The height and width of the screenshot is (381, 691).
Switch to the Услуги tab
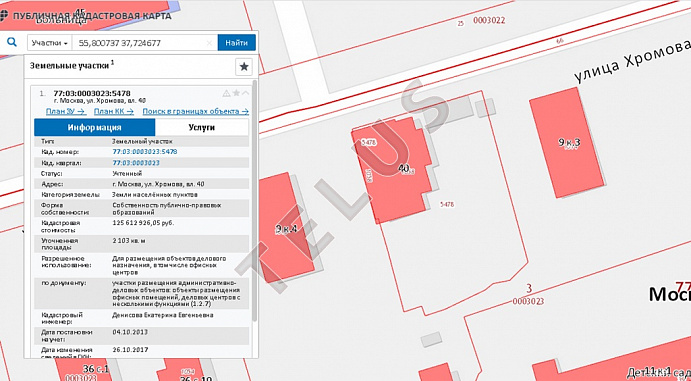point(201,127)
